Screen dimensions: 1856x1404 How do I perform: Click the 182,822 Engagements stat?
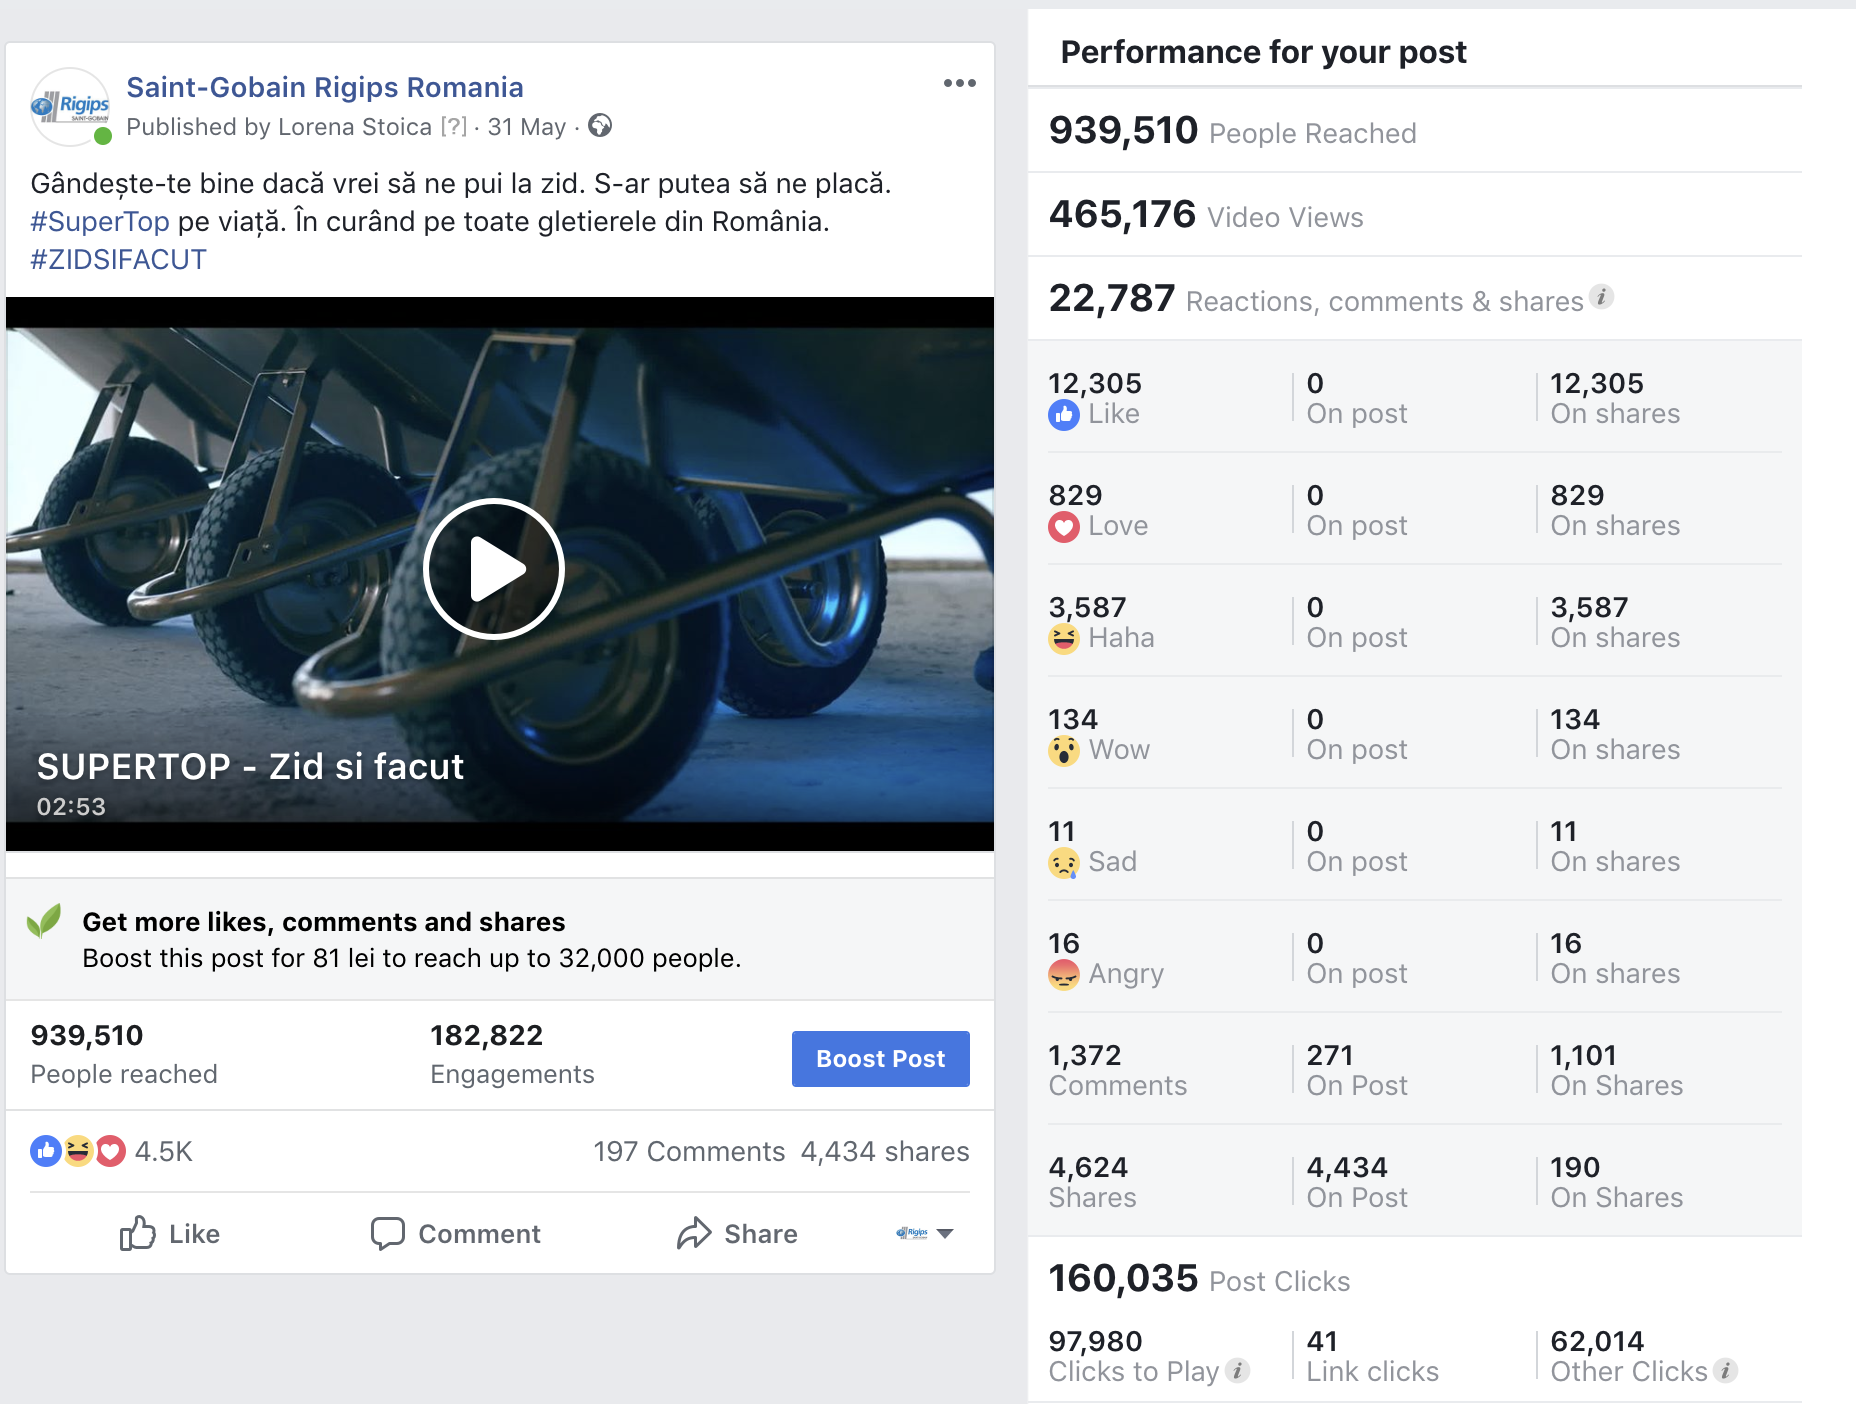pos(512,1054)
